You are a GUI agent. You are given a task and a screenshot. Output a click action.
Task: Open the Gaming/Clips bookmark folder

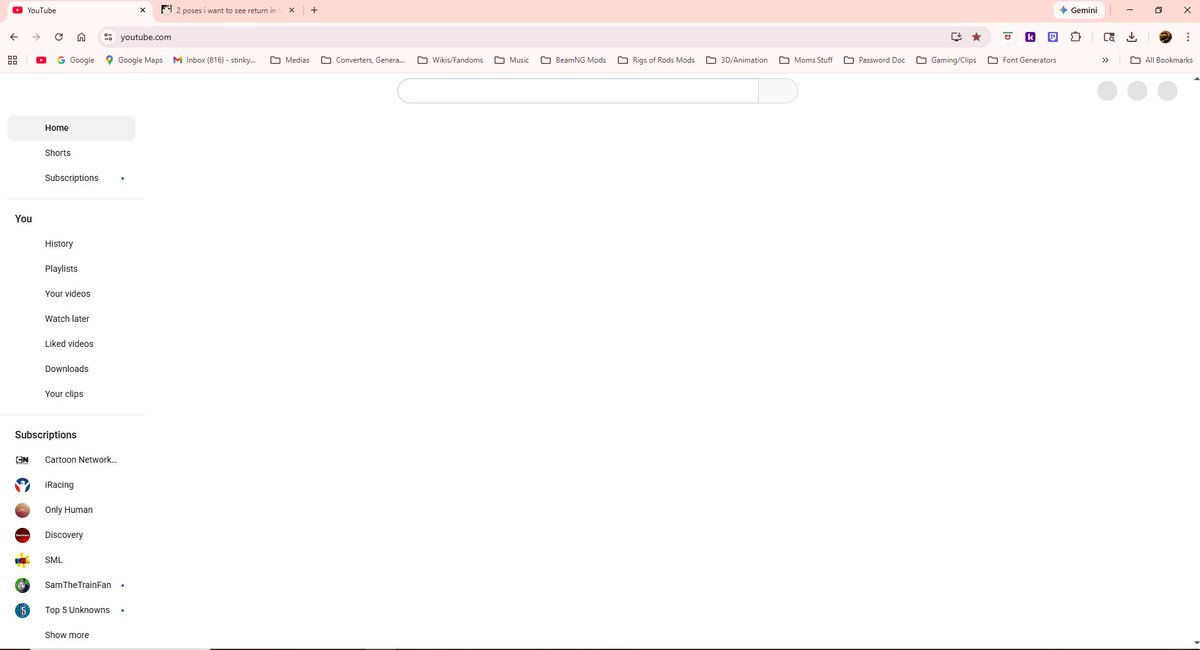click(946, 60)
